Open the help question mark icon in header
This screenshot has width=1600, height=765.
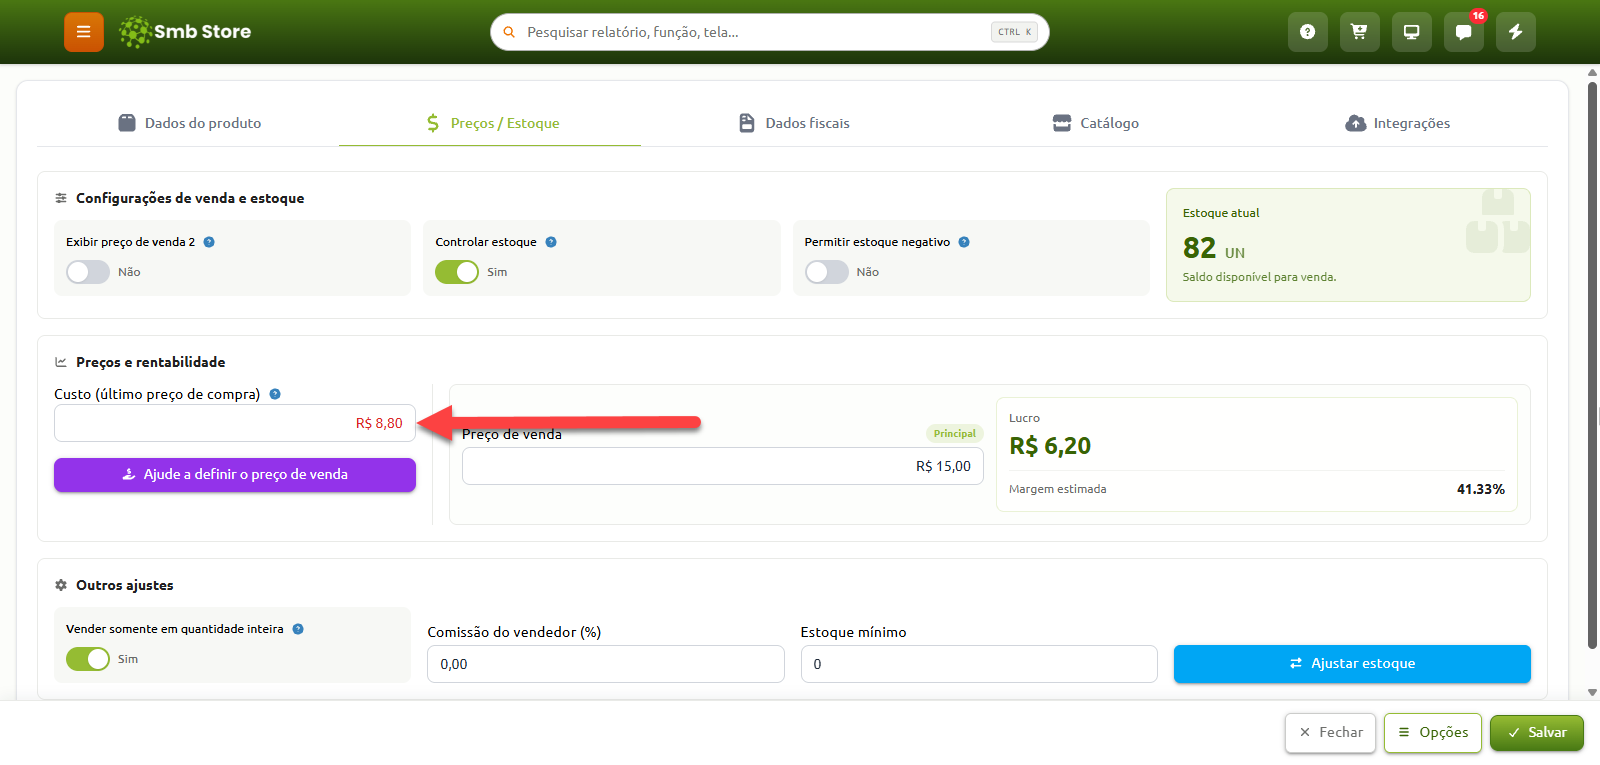coord(1307,32)
